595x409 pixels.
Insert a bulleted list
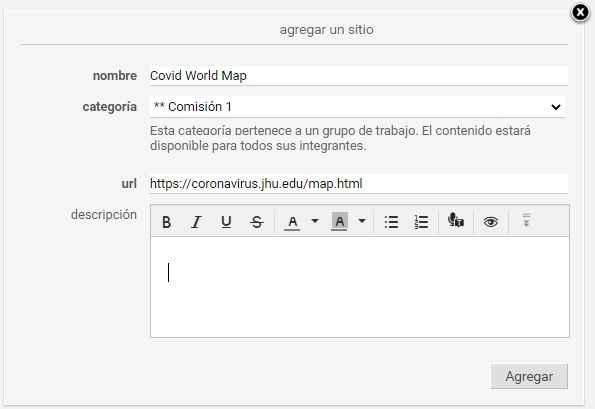391,222
